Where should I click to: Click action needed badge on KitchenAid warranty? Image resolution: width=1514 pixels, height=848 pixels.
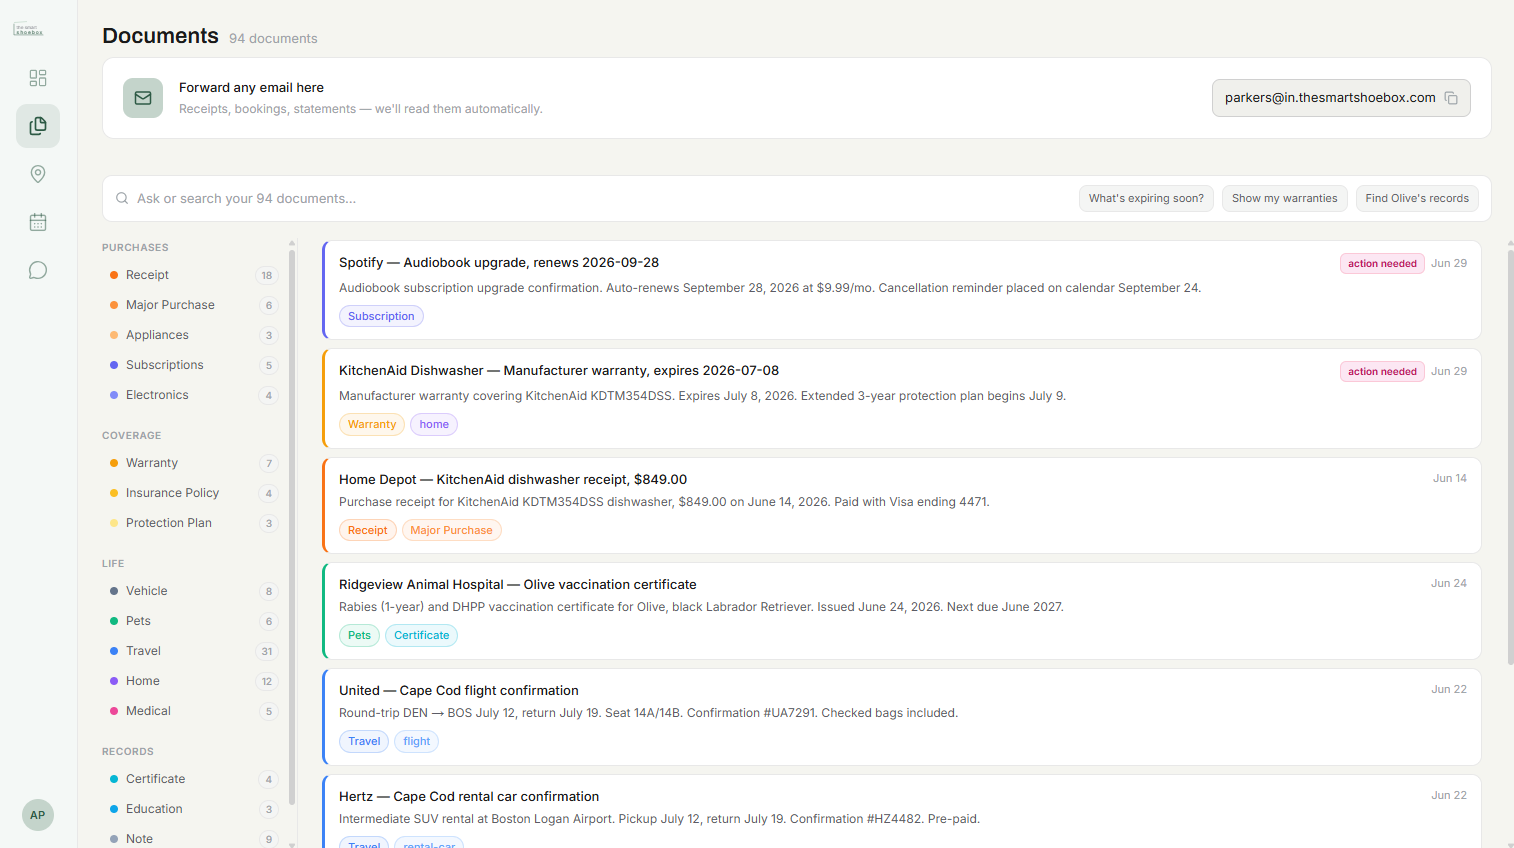1382,372
